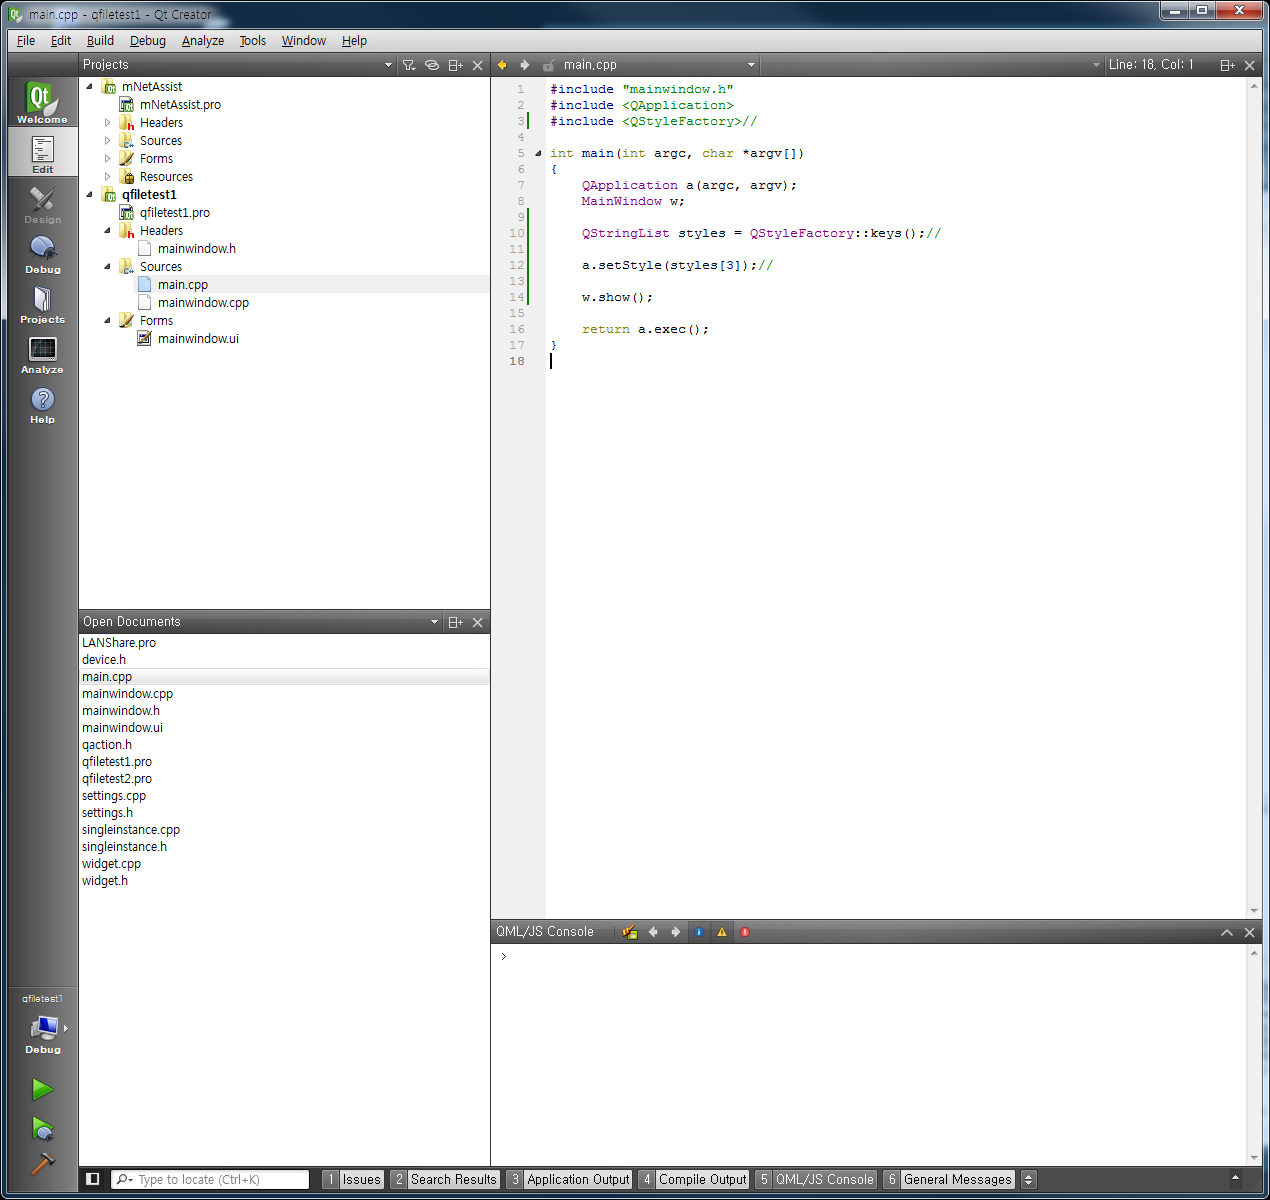Focus the Type to locate field
The height and width of the screenshot is (1200, 1270).
(x=210, y=1180)
